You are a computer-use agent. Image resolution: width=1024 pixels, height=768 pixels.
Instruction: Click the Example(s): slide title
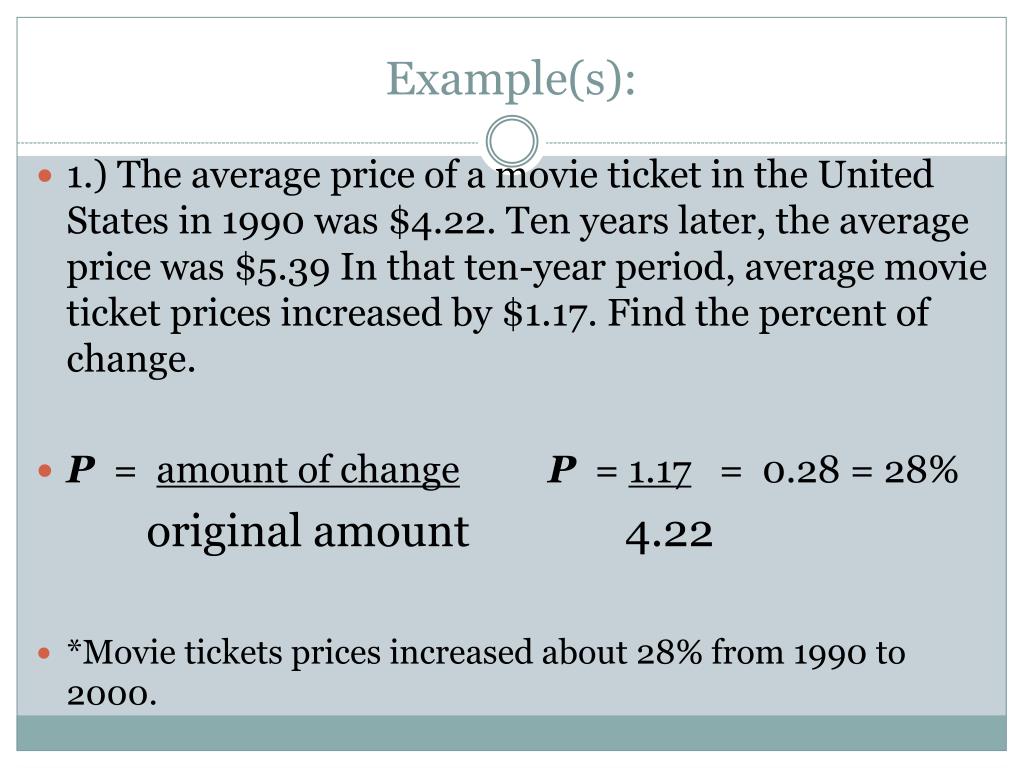pyautogui.click(x=511, y=80)
